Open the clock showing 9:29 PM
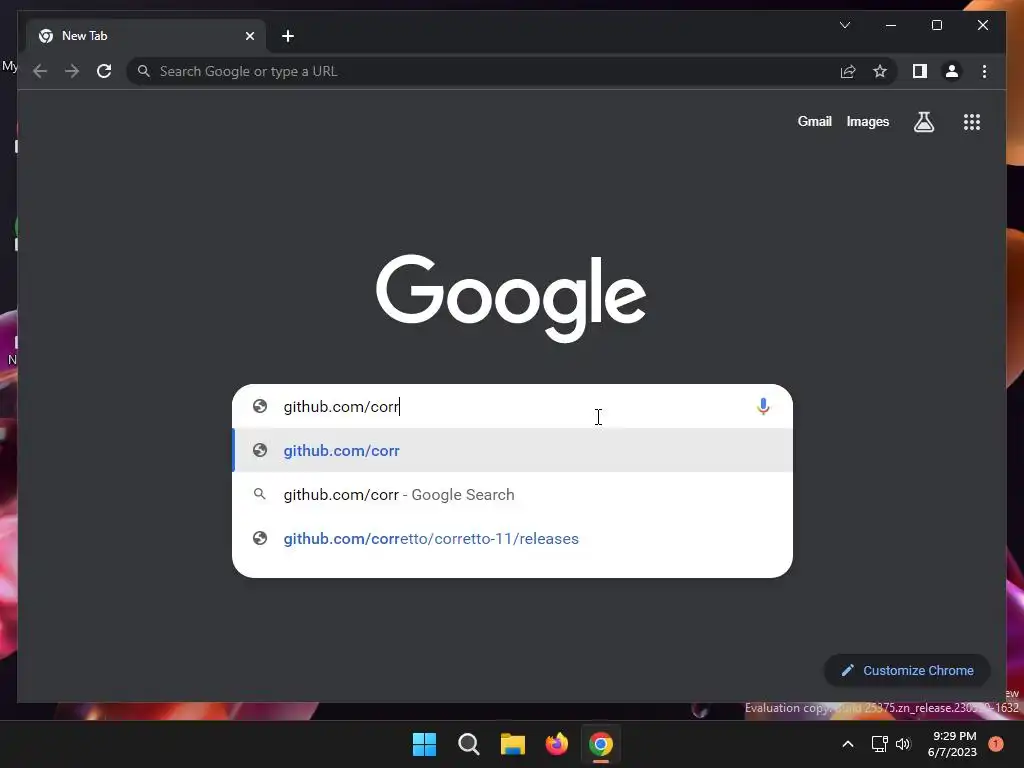The height and width of the screenshot is (768, 1024). 952,744
